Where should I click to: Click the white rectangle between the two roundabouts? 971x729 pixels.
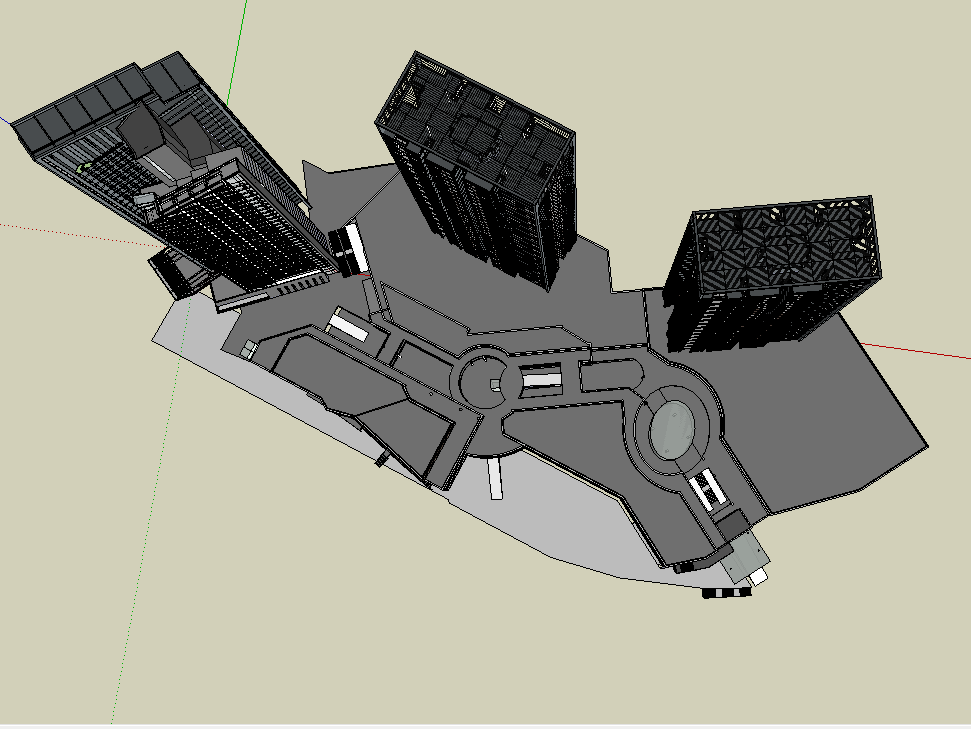(540, 379)
